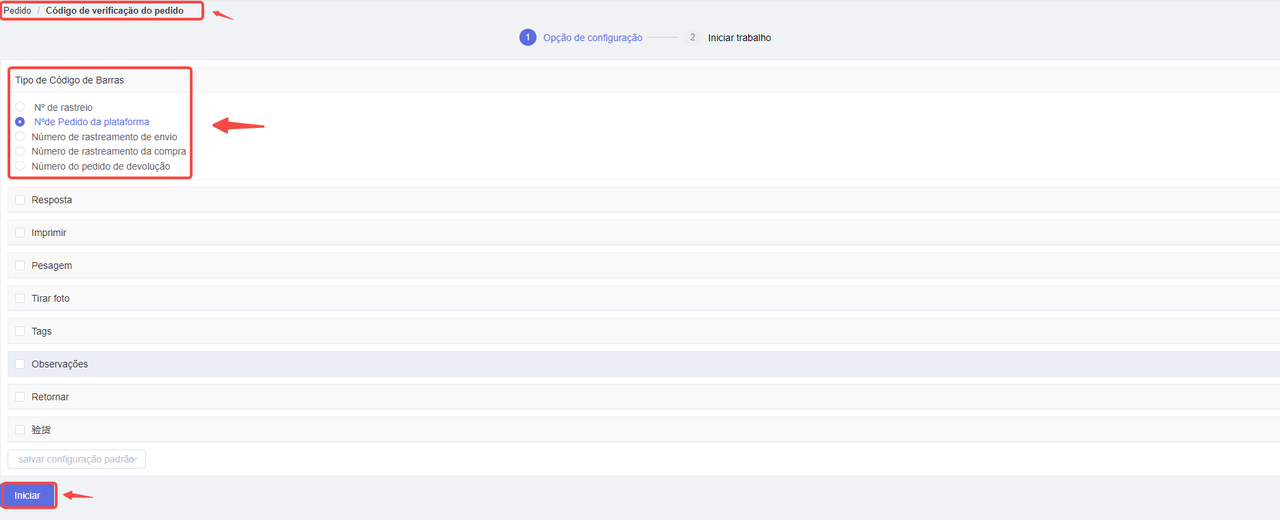Click Código de verificação do pedido breadcrumb
This screenshot has height=520, width=1280.
click(x=115, y=10)
